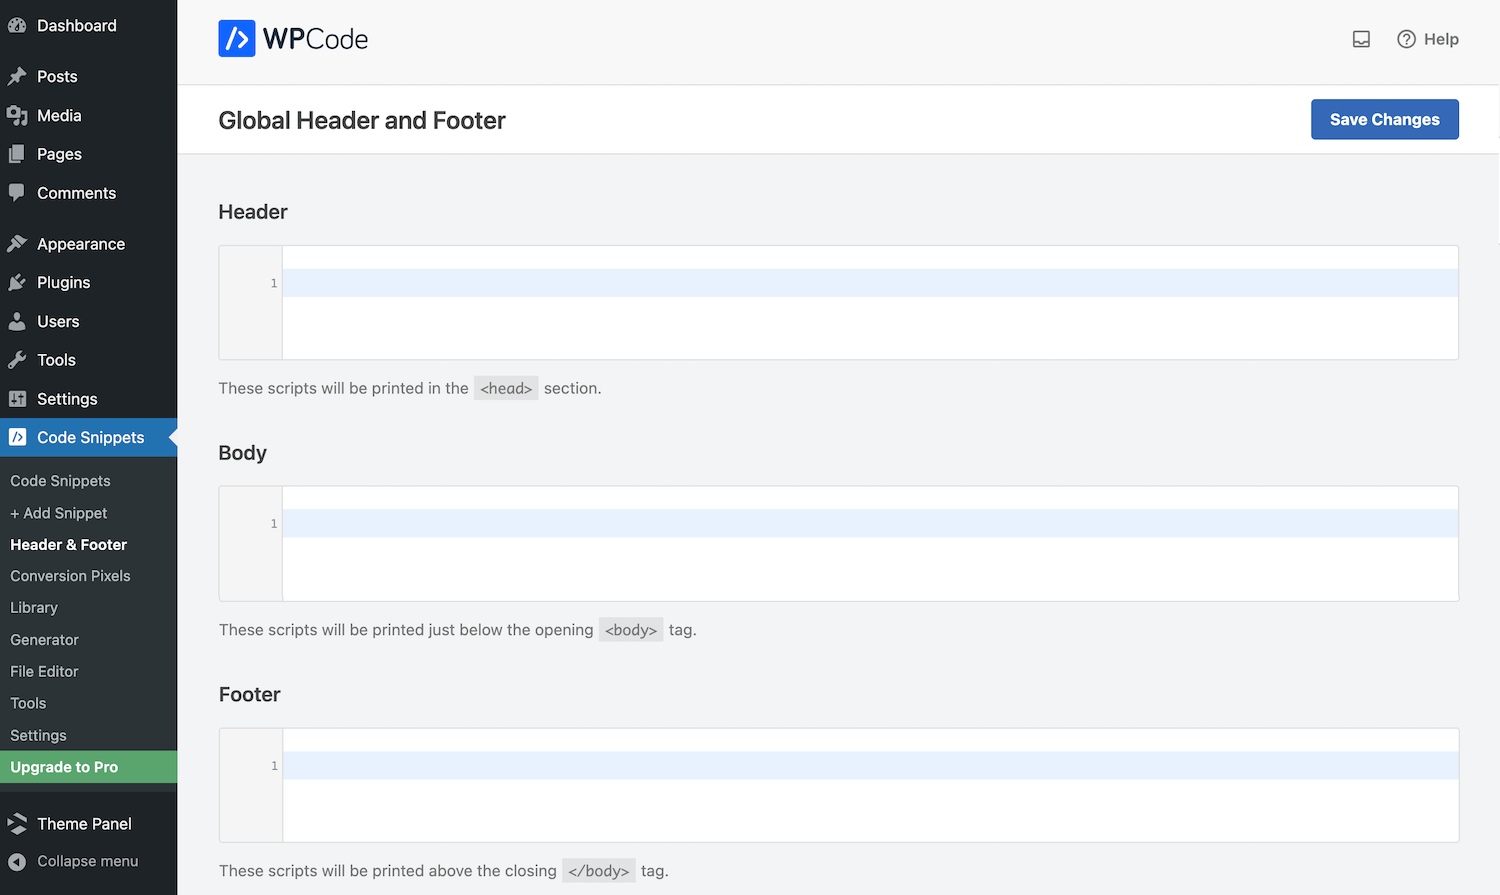Click inside the Footer code editor

point(870,785)
